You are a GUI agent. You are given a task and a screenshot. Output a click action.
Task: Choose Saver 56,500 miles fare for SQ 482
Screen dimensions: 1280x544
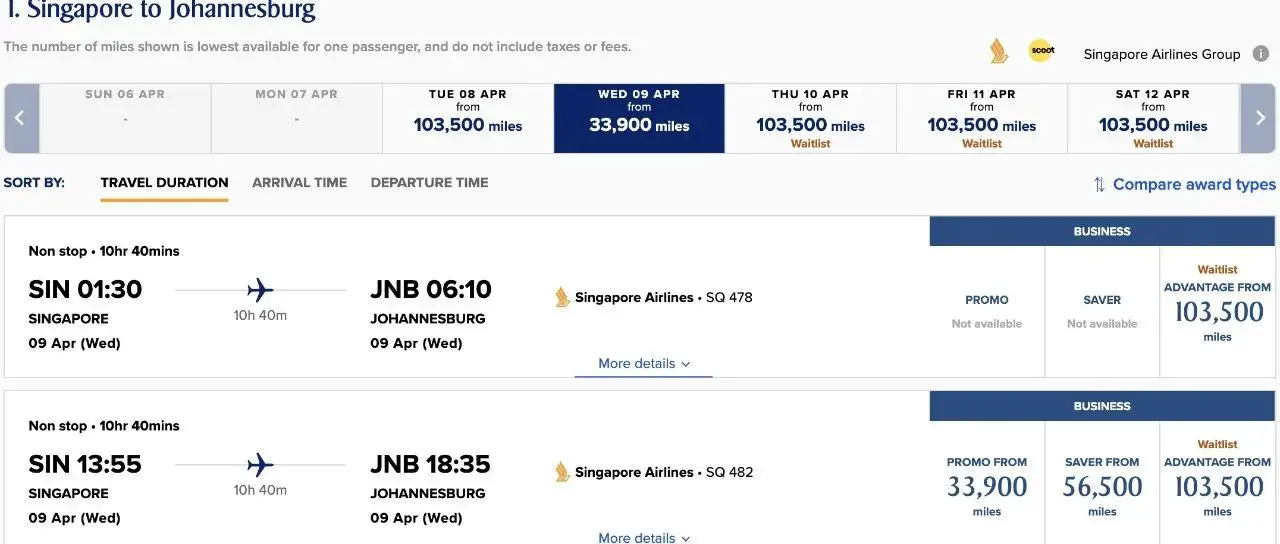pos(1102,487)
